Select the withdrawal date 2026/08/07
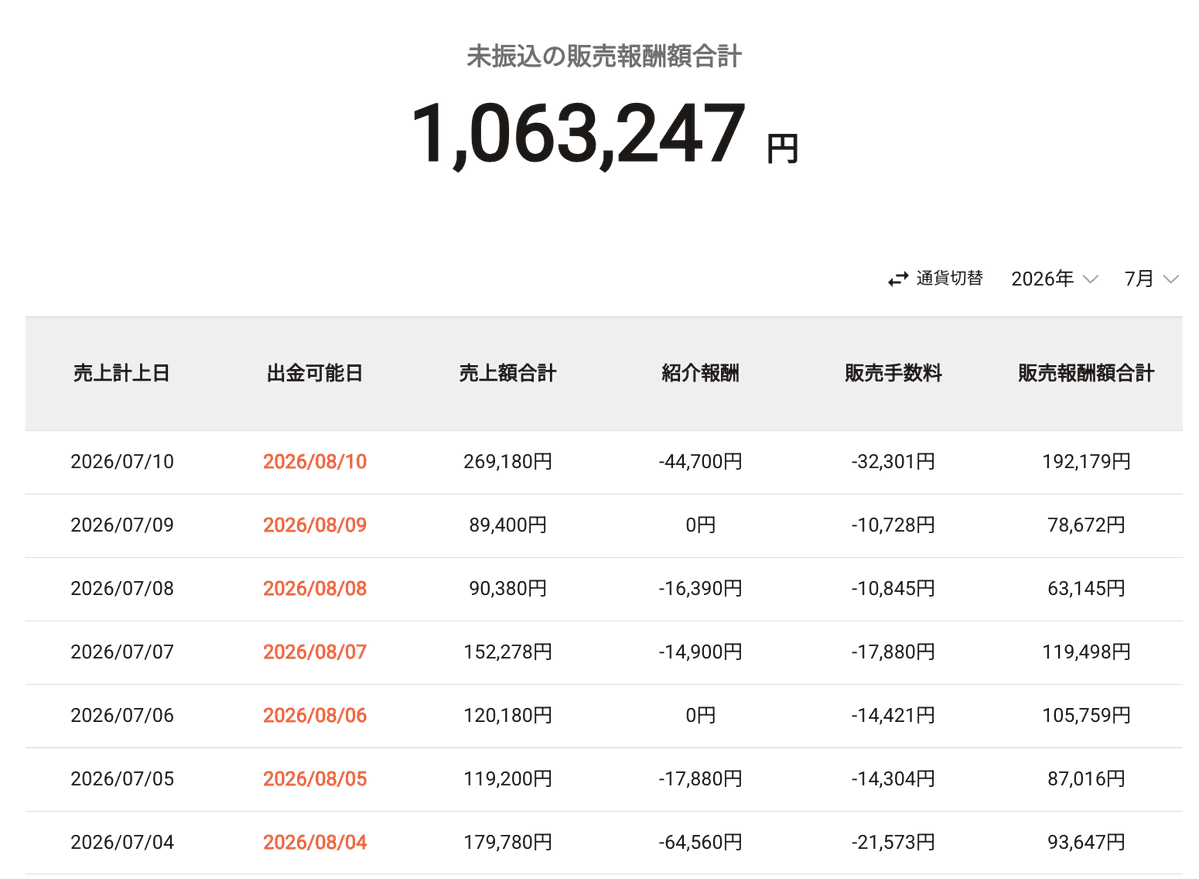Image resolution: width=1199 pixels, height=879 pixels. tap(315, 652)
